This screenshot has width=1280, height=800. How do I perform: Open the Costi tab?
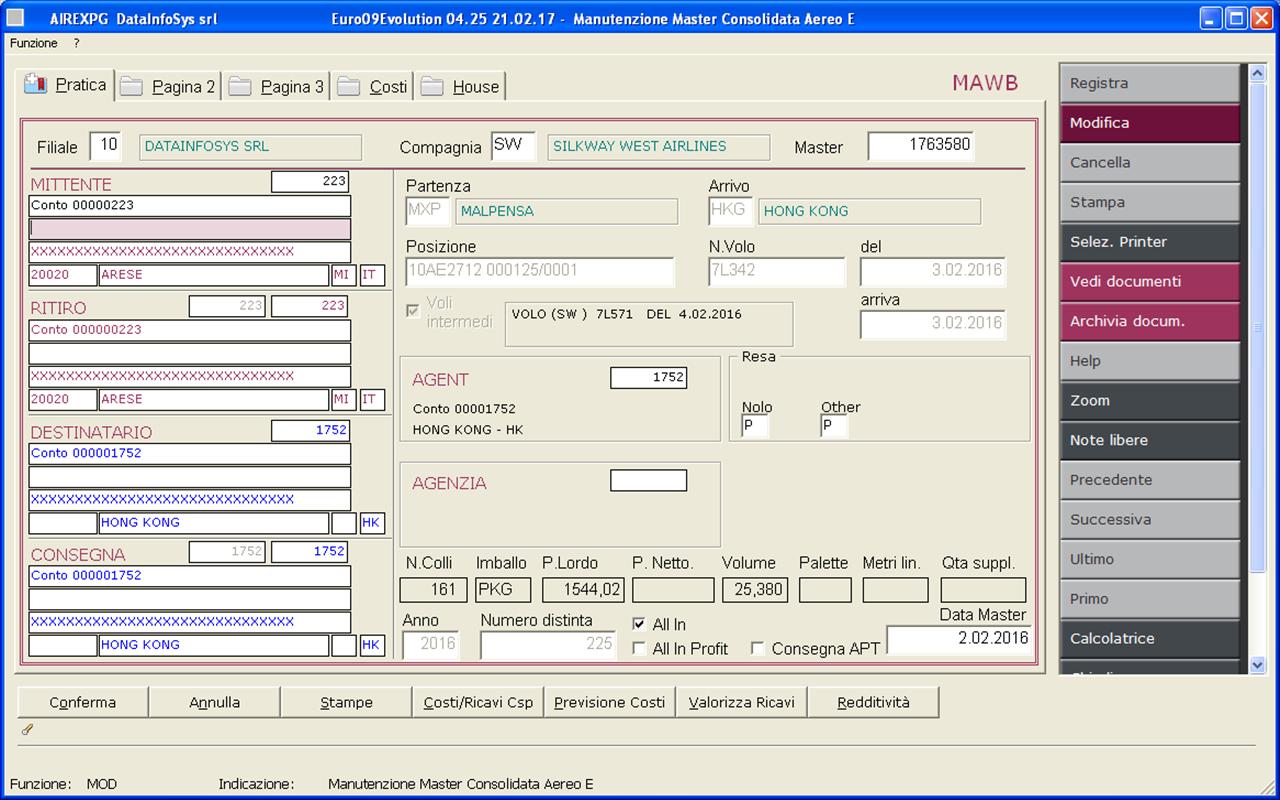tap(373, 87)
